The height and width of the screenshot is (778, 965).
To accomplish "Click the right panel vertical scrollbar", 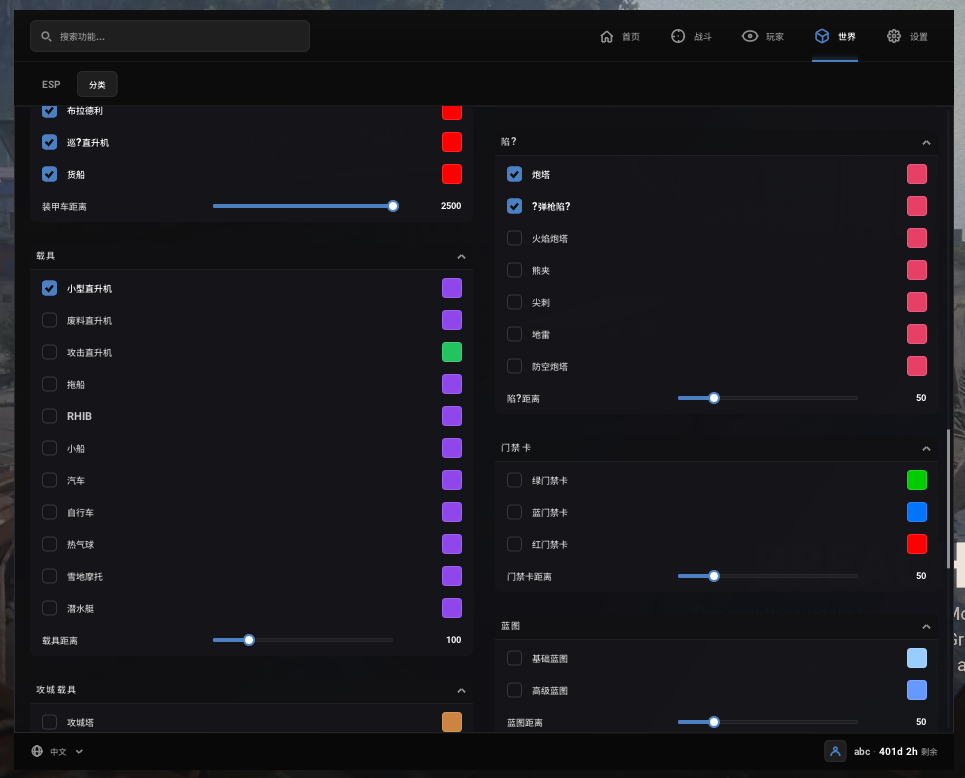I will [948, 499].
